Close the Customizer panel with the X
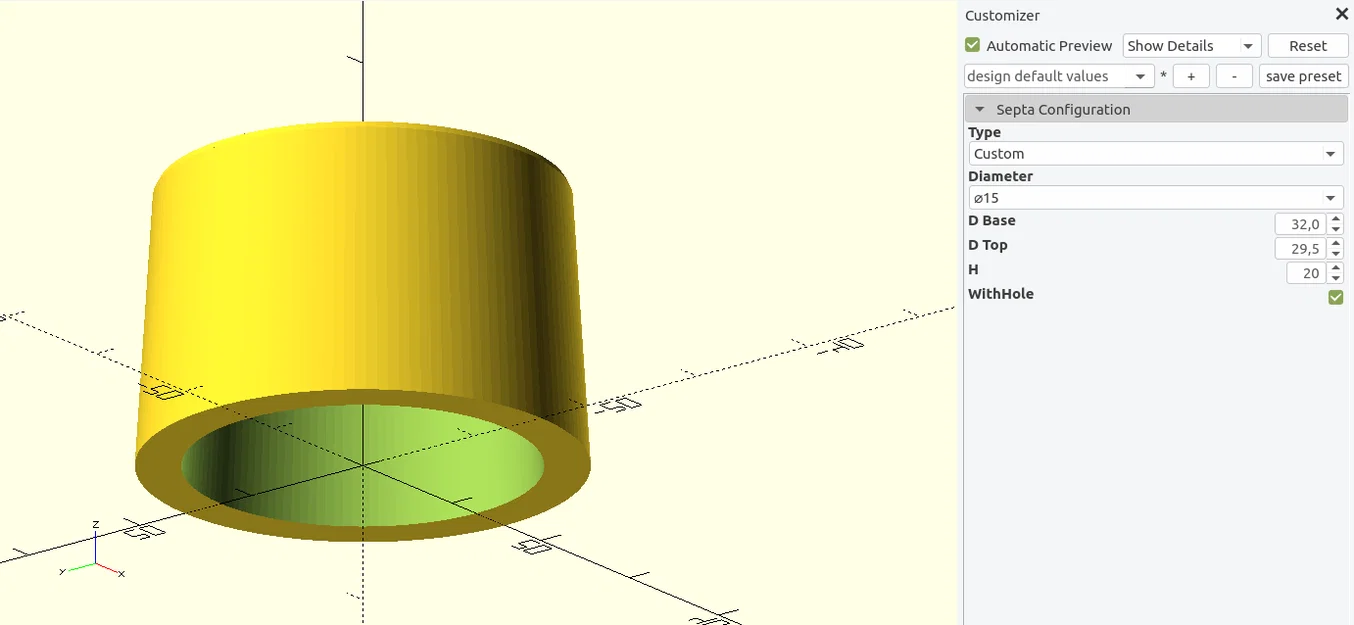This screenshot has width=1354, height=625. pyautogui.click(x=1341, y=14)
